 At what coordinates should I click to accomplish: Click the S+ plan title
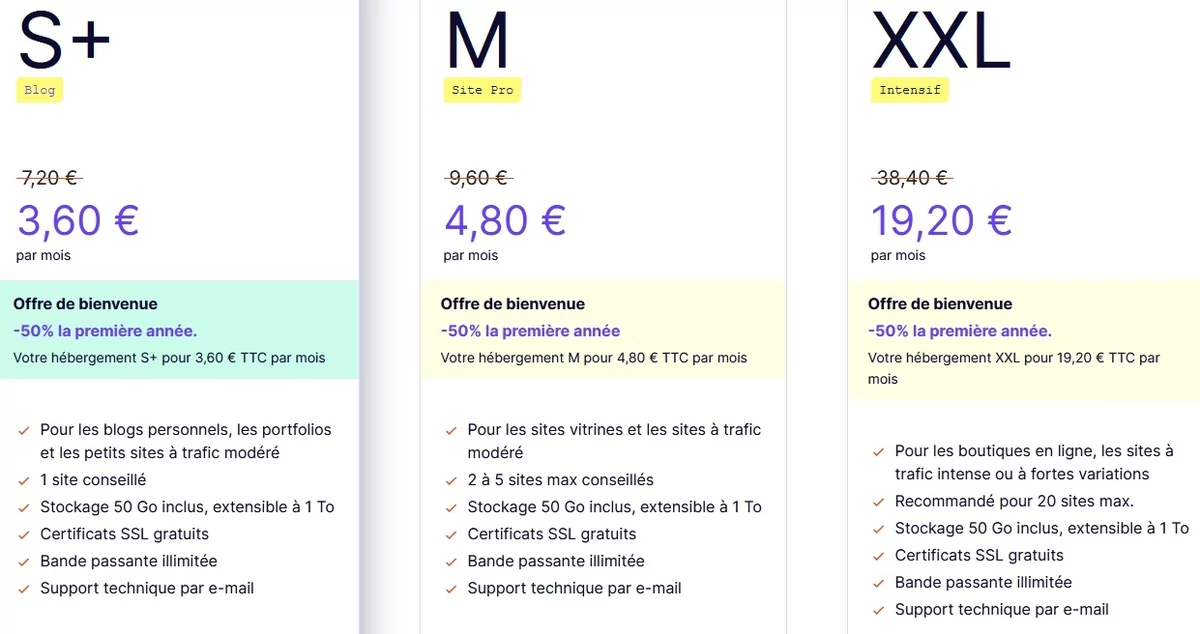[x=64, y=40]
